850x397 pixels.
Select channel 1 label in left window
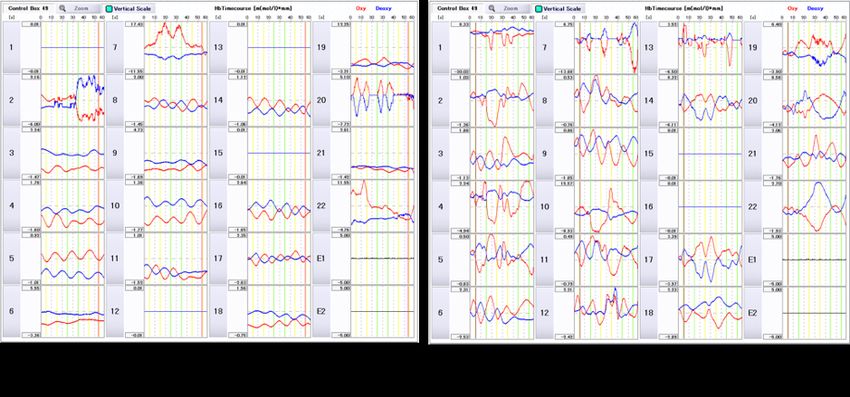(x=11, y=48)
